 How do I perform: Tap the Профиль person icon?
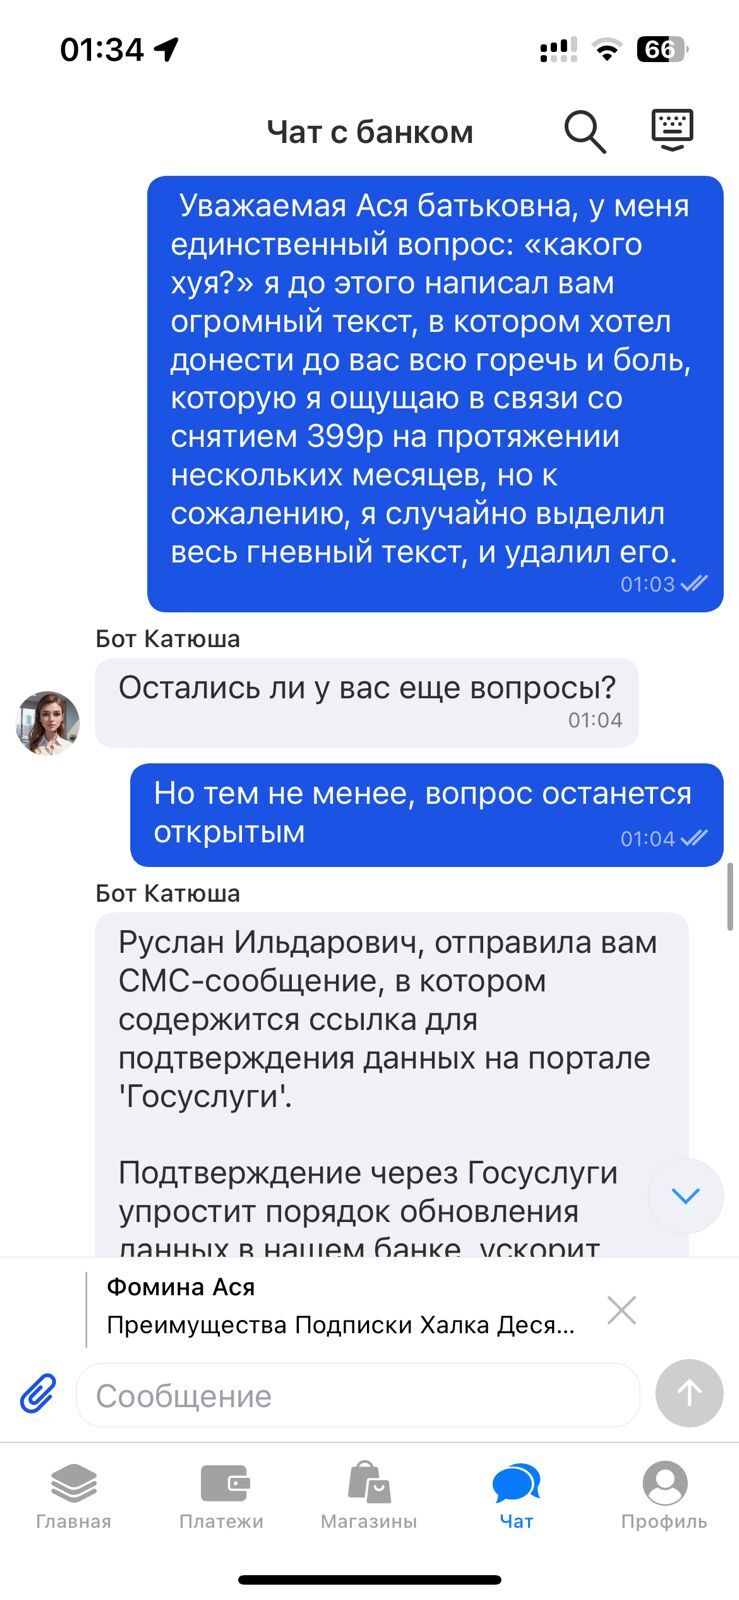665,1482
